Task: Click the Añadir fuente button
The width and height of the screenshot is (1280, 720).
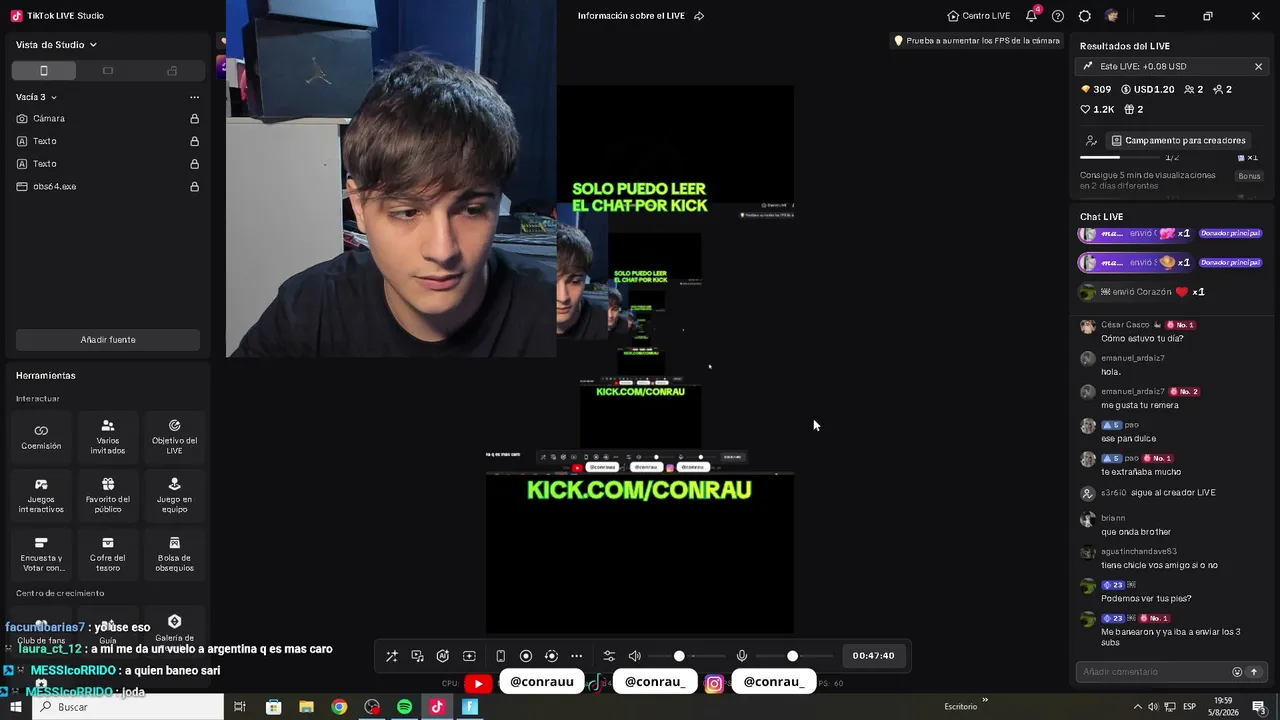Action: [108, 340]
